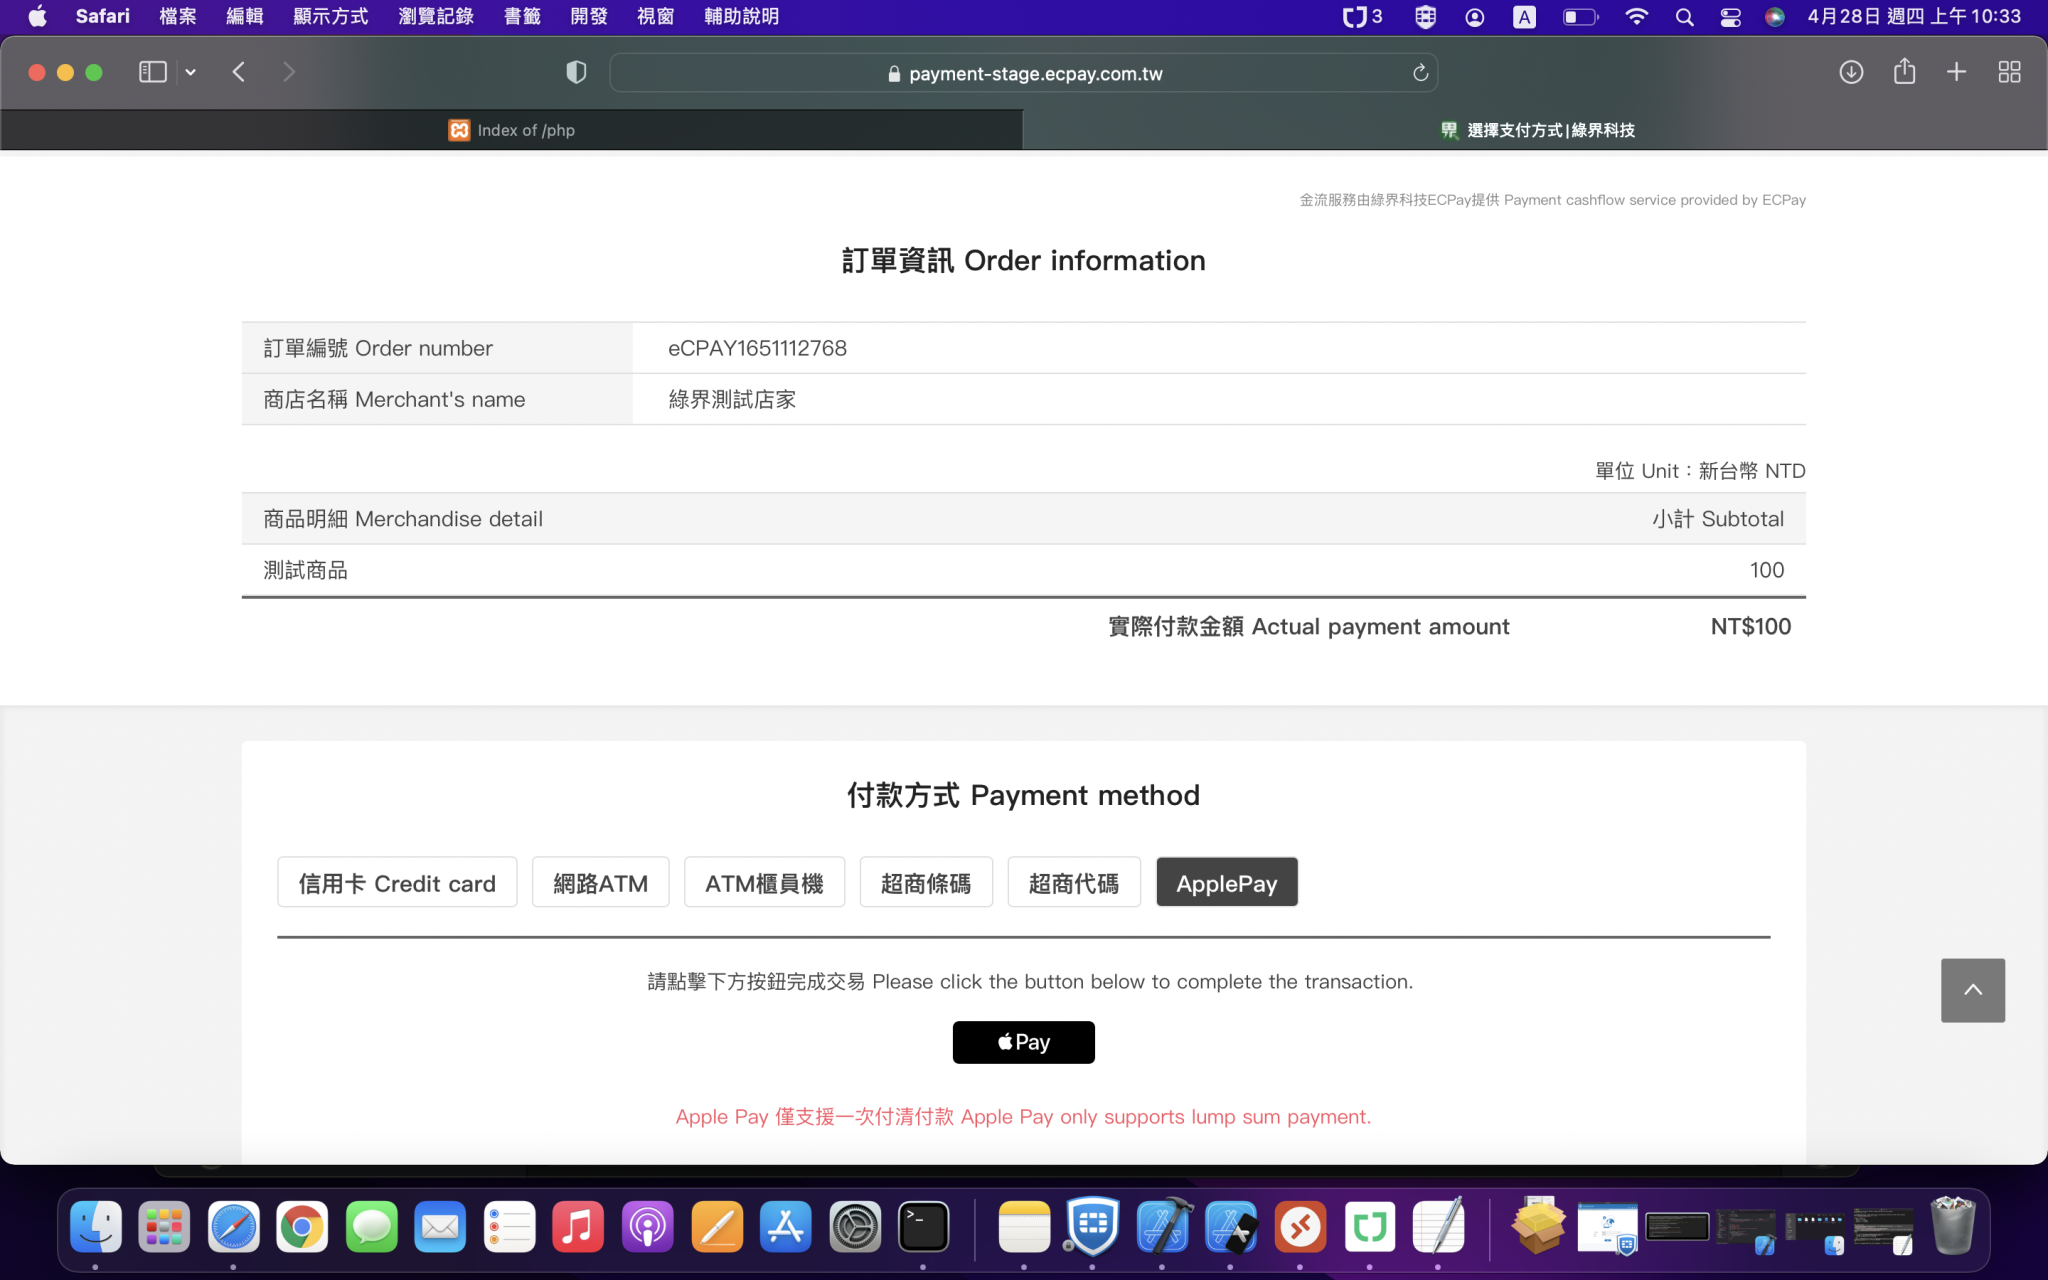Screen dimensions: 2048x1280
Task: Select the 網路ATM payment option
Action: pyautogui.click(x=600, y=882)
